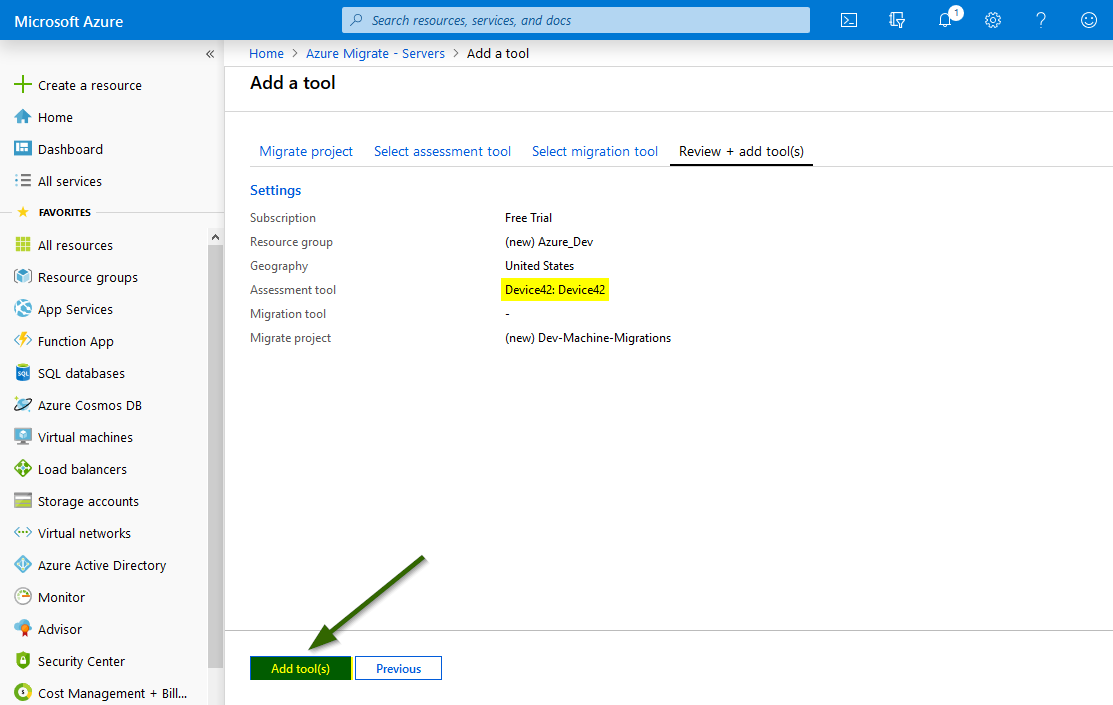Open the settings gear icon

point(993,20)
